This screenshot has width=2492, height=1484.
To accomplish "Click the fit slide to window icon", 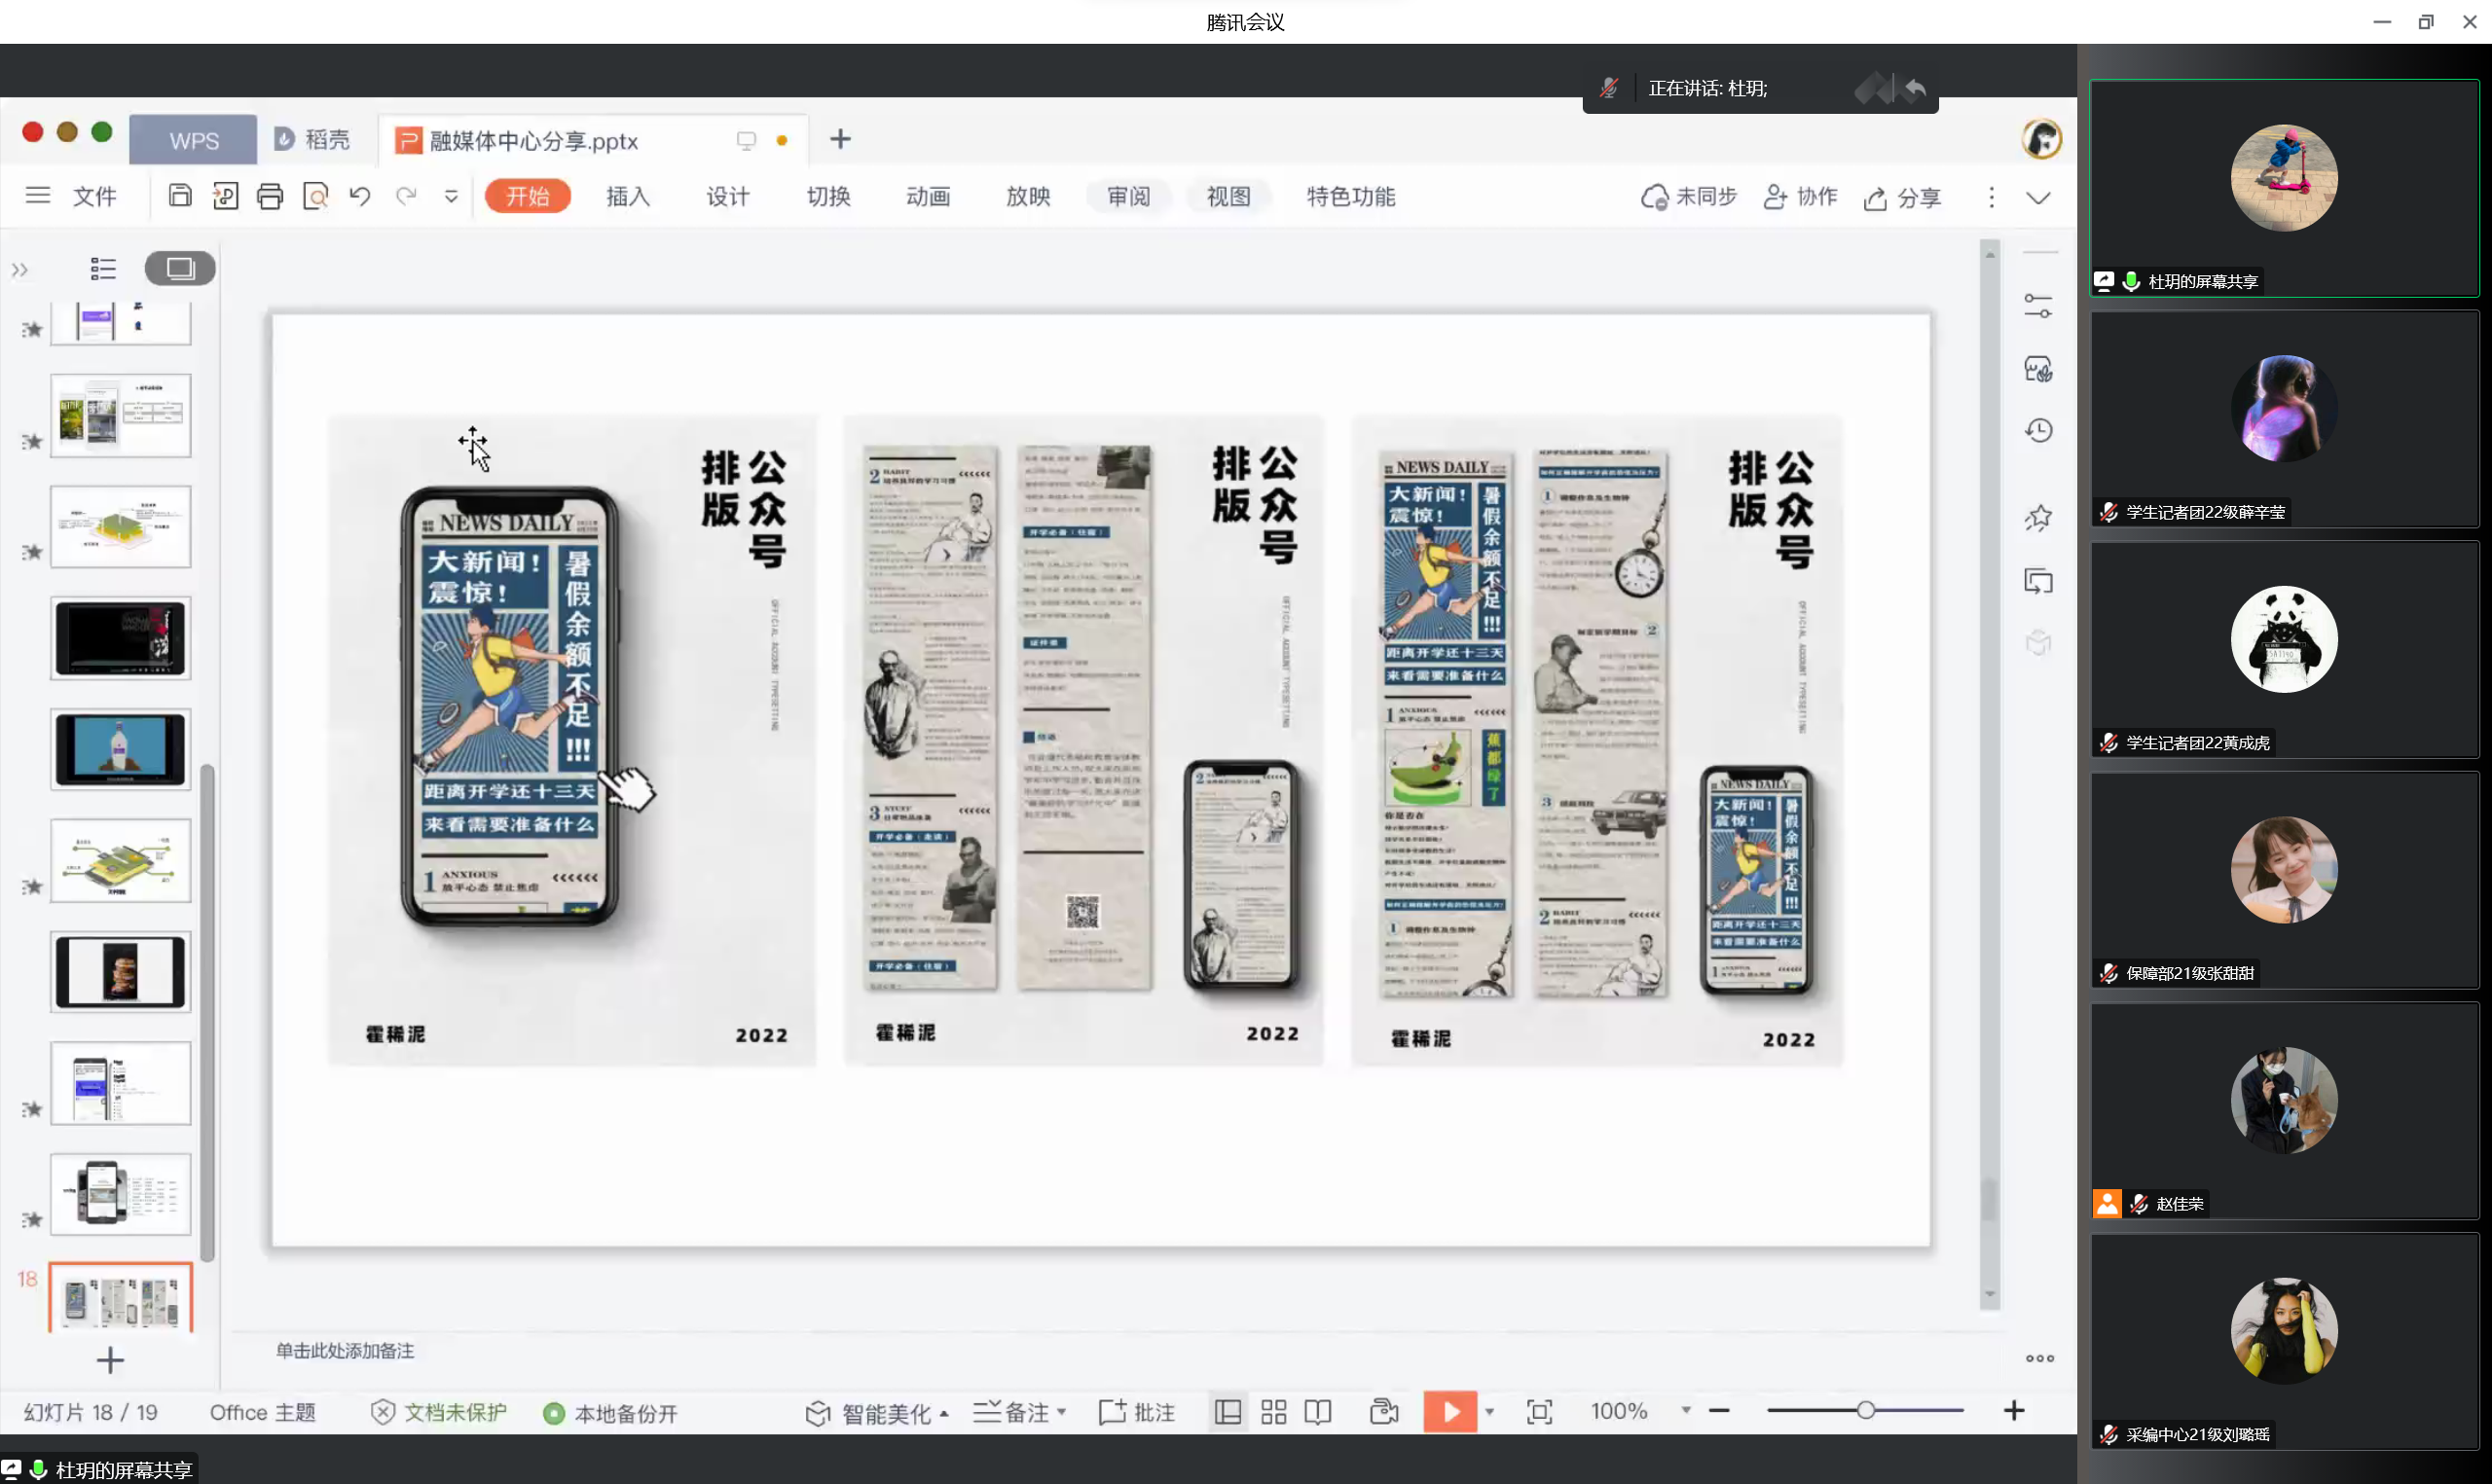I will pos(1540,1412).
